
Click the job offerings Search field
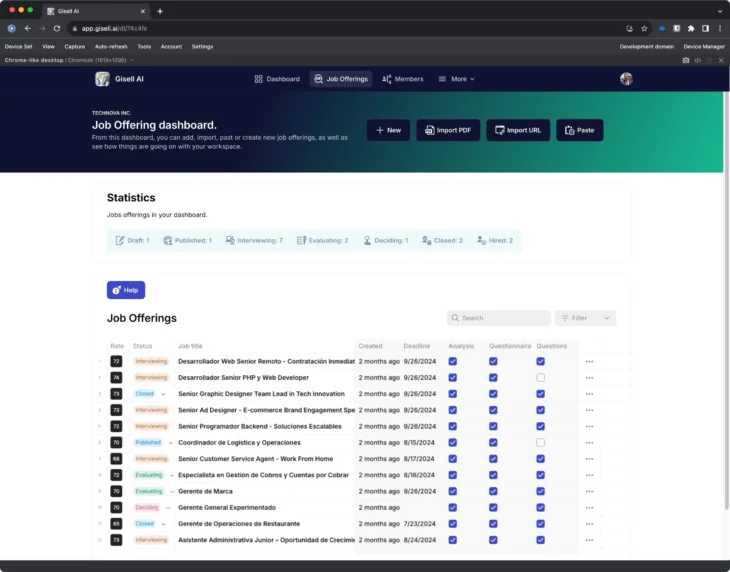pos(499,318)
